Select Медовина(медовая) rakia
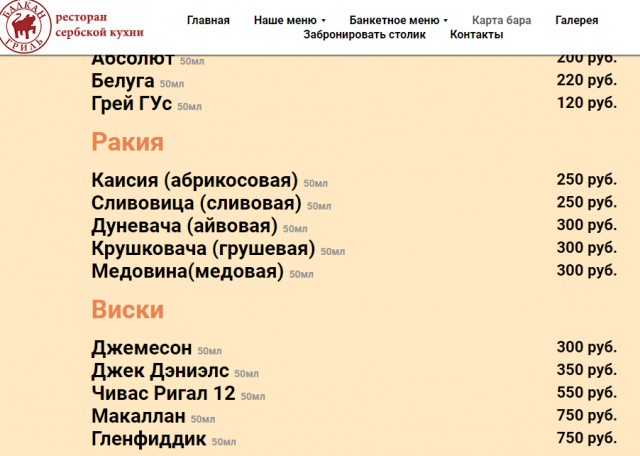Viewport: 640px width, 456px height. [187, 271]
